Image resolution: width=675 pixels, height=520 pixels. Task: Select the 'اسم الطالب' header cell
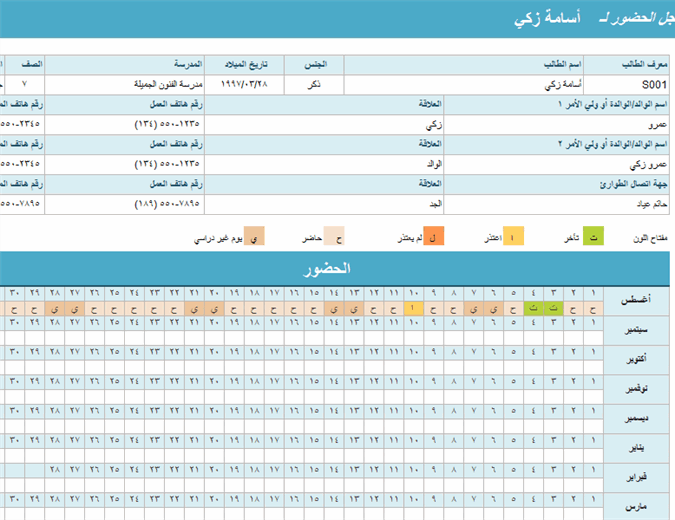pyautogui.click(x=464, y=65)
